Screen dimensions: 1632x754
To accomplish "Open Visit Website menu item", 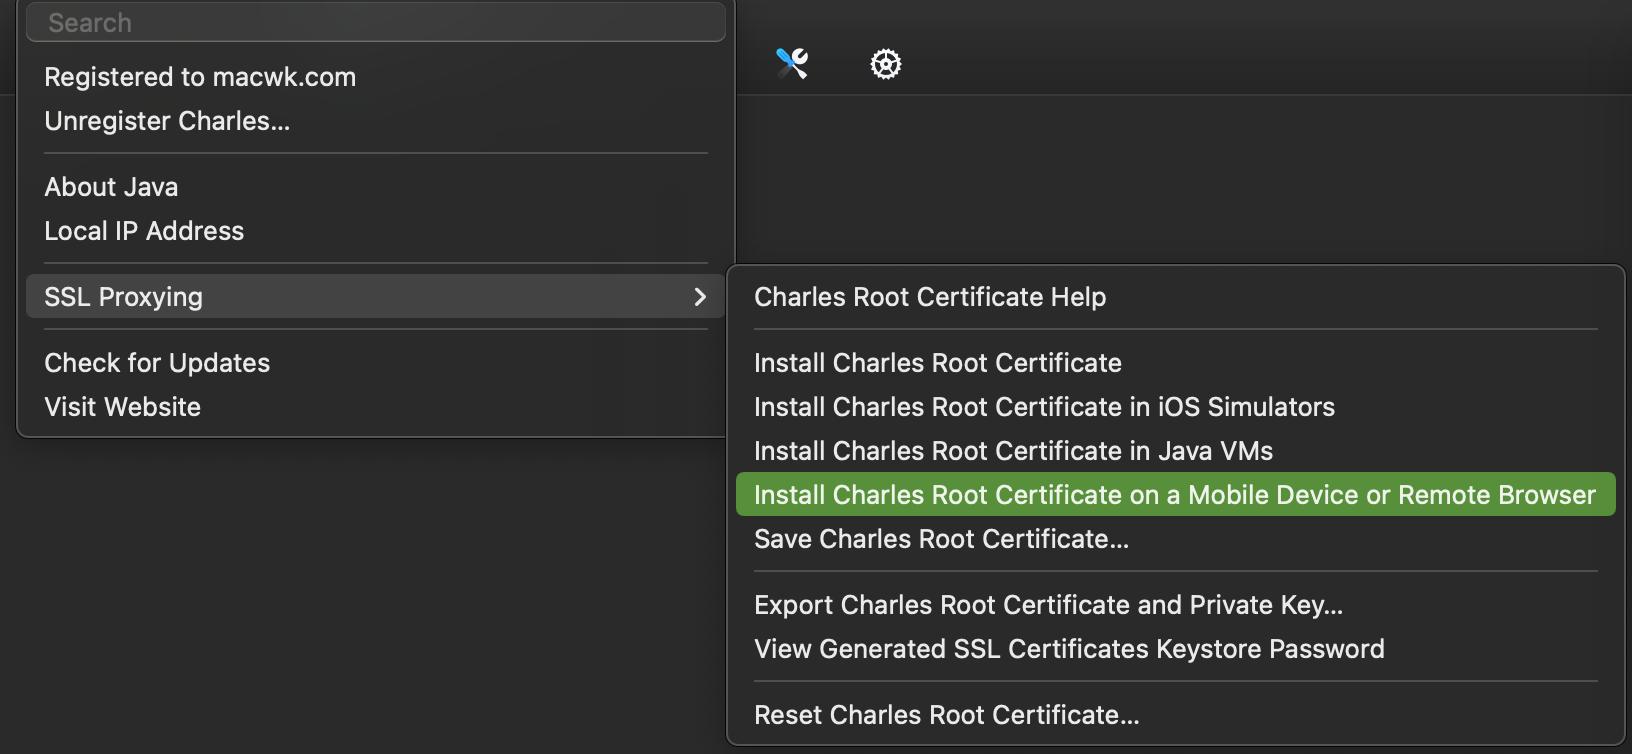I will pyautogui.click(x=376, y=407).
